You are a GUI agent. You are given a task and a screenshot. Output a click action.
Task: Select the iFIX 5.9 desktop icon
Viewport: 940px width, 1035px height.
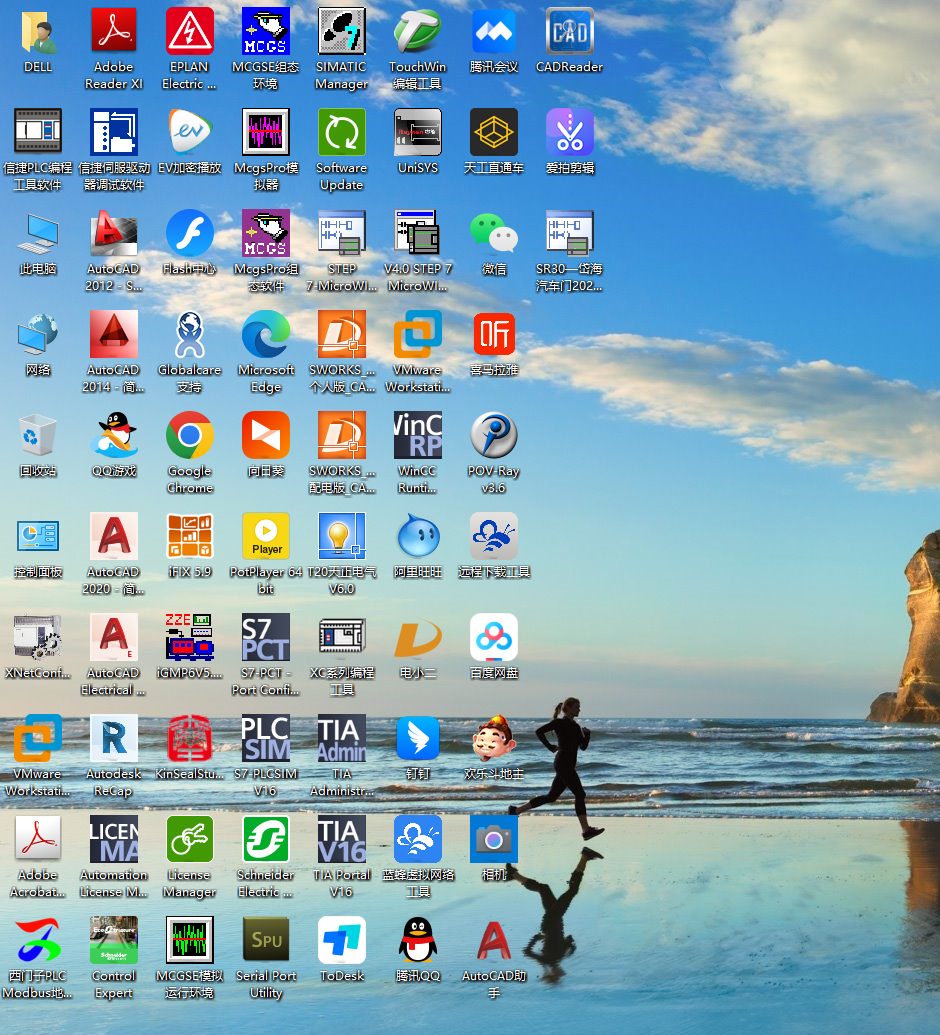[190, 537]
